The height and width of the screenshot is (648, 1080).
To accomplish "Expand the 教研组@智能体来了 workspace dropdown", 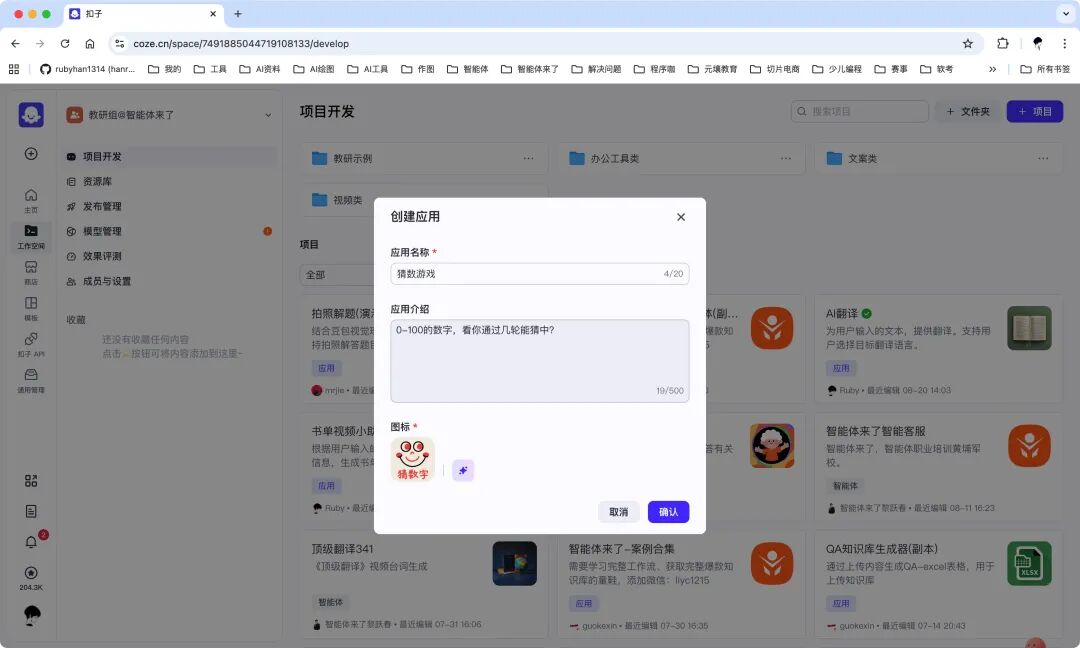I will (x=268, y=115).
